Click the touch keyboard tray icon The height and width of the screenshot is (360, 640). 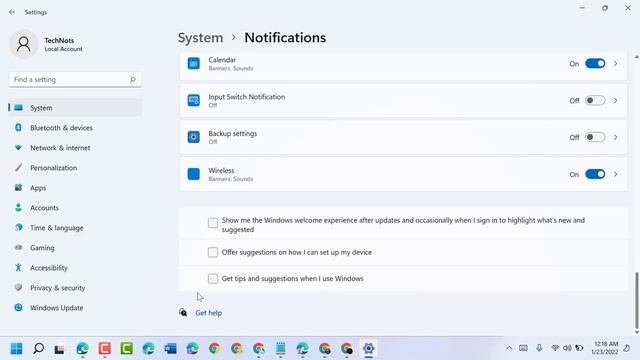pos(523,348)
